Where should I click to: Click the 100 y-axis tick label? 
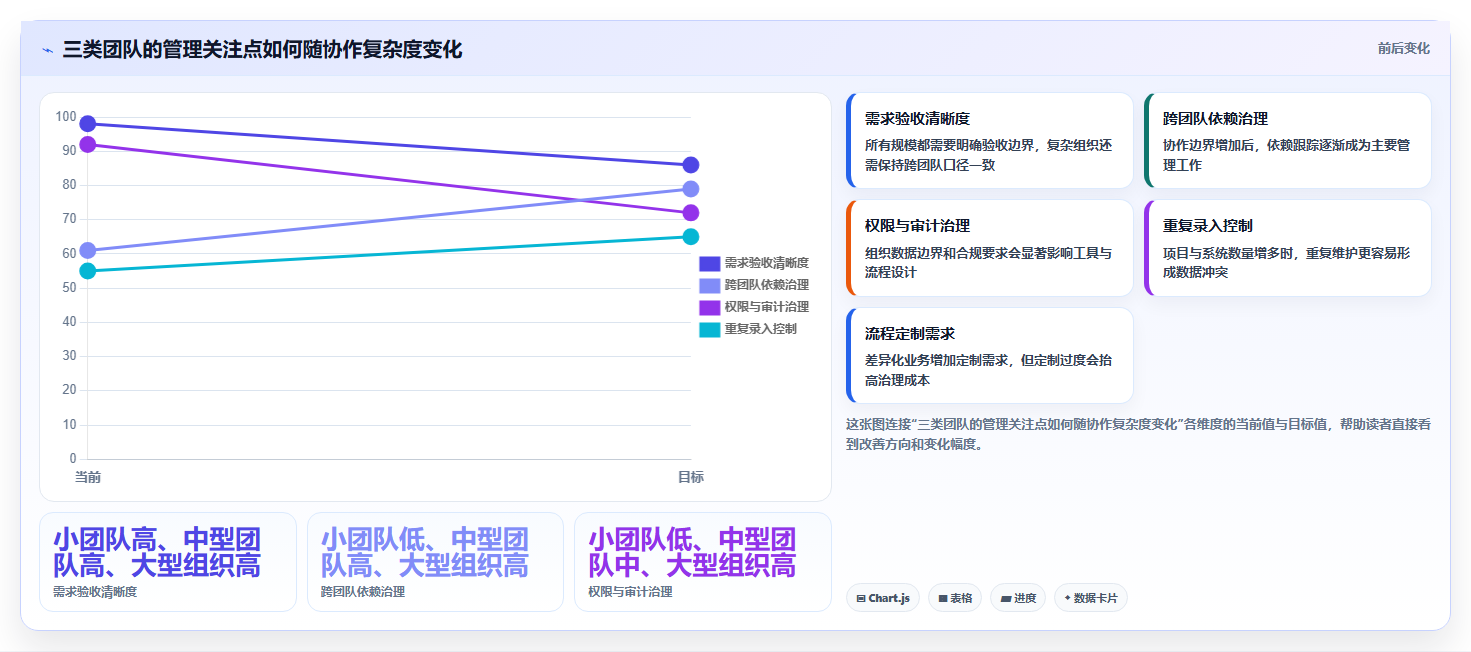(66, 117)
